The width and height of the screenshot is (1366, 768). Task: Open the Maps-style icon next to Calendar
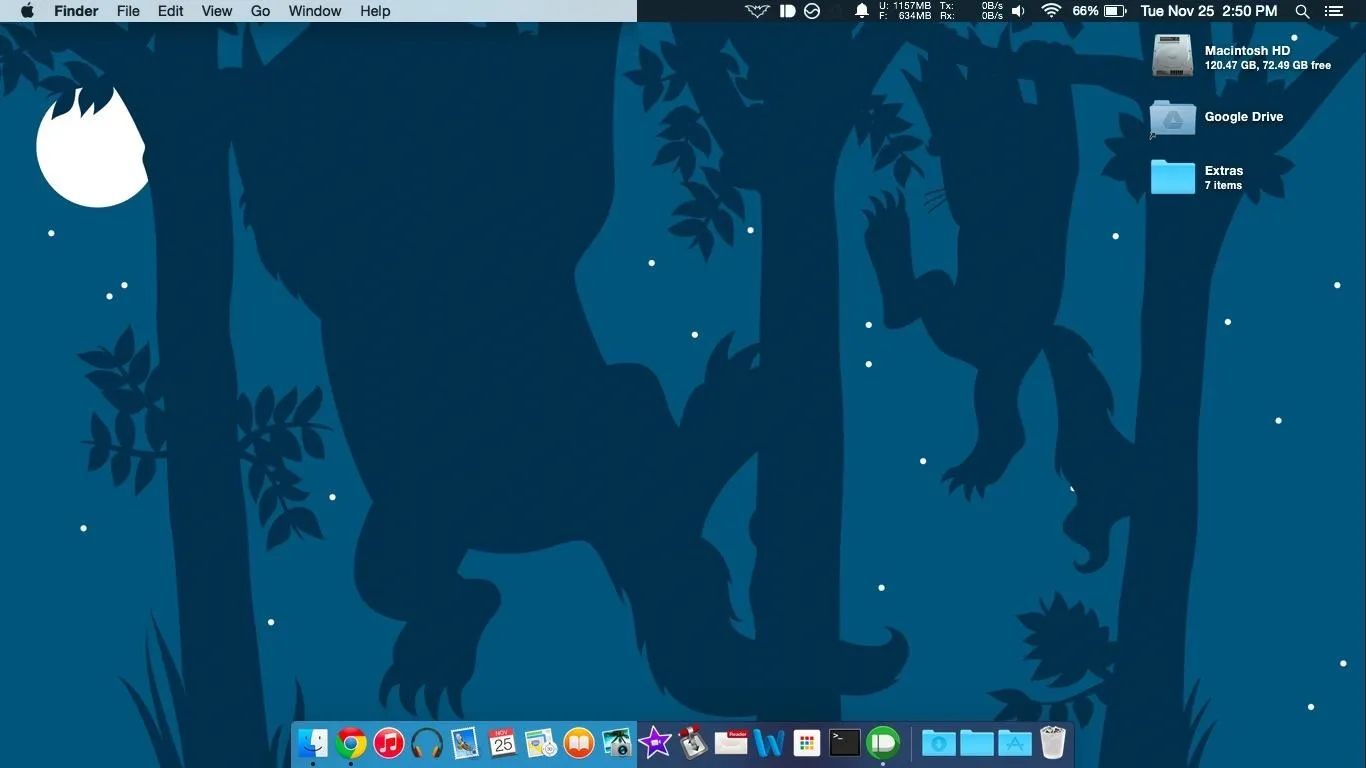pos(541,743)
